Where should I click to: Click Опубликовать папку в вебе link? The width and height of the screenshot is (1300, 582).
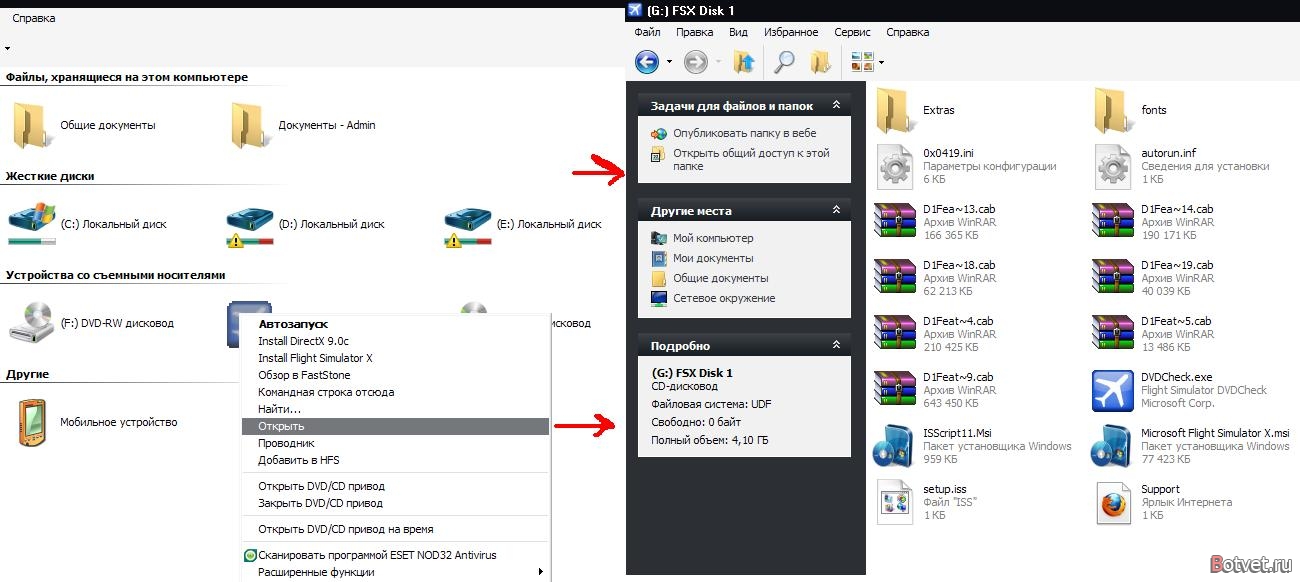coord(744,133)
